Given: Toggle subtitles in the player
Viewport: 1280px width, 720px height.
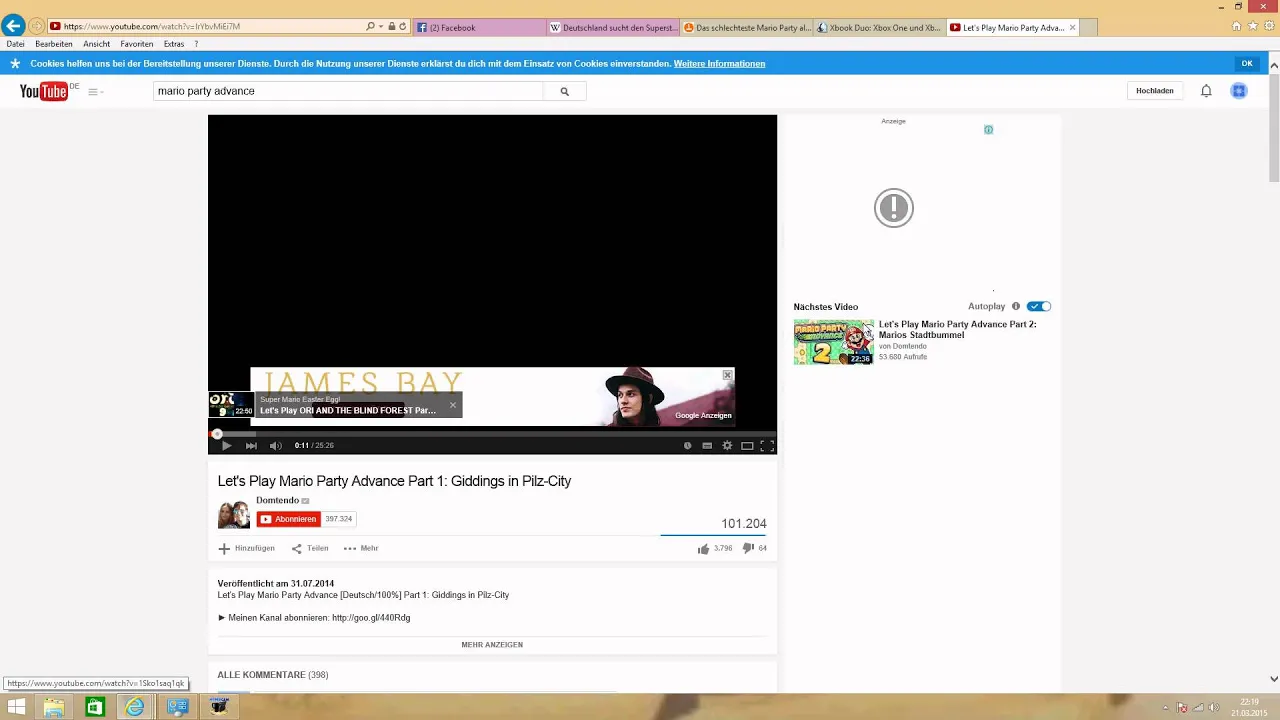Looking at the screenshot, I should [x=707, y=446].
